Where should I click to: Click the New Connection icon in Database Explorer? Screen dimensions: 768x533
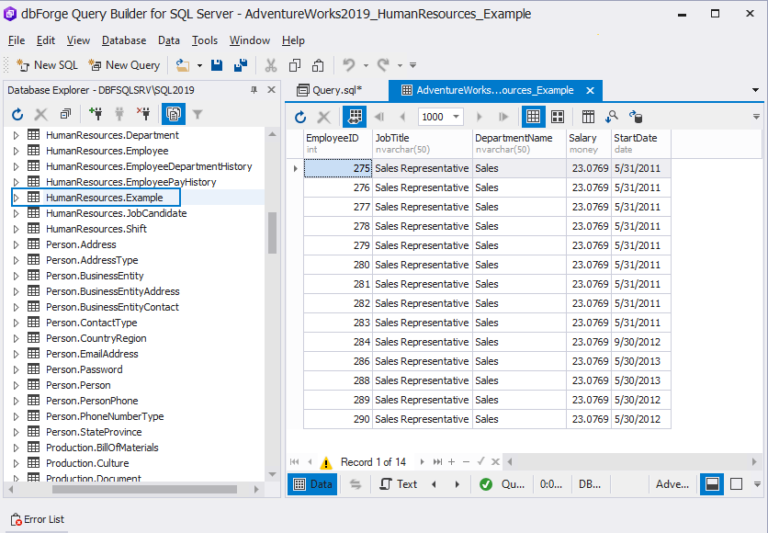coord(95,115)
